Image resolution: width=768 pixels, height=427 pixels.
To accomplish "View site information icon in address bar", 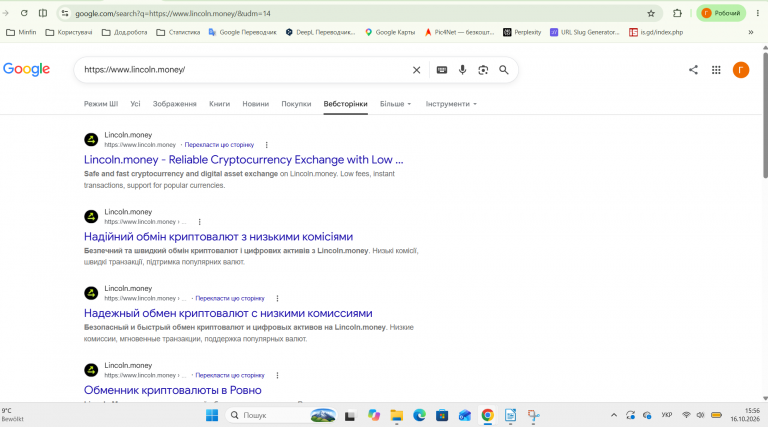I will tap(65, 13).
